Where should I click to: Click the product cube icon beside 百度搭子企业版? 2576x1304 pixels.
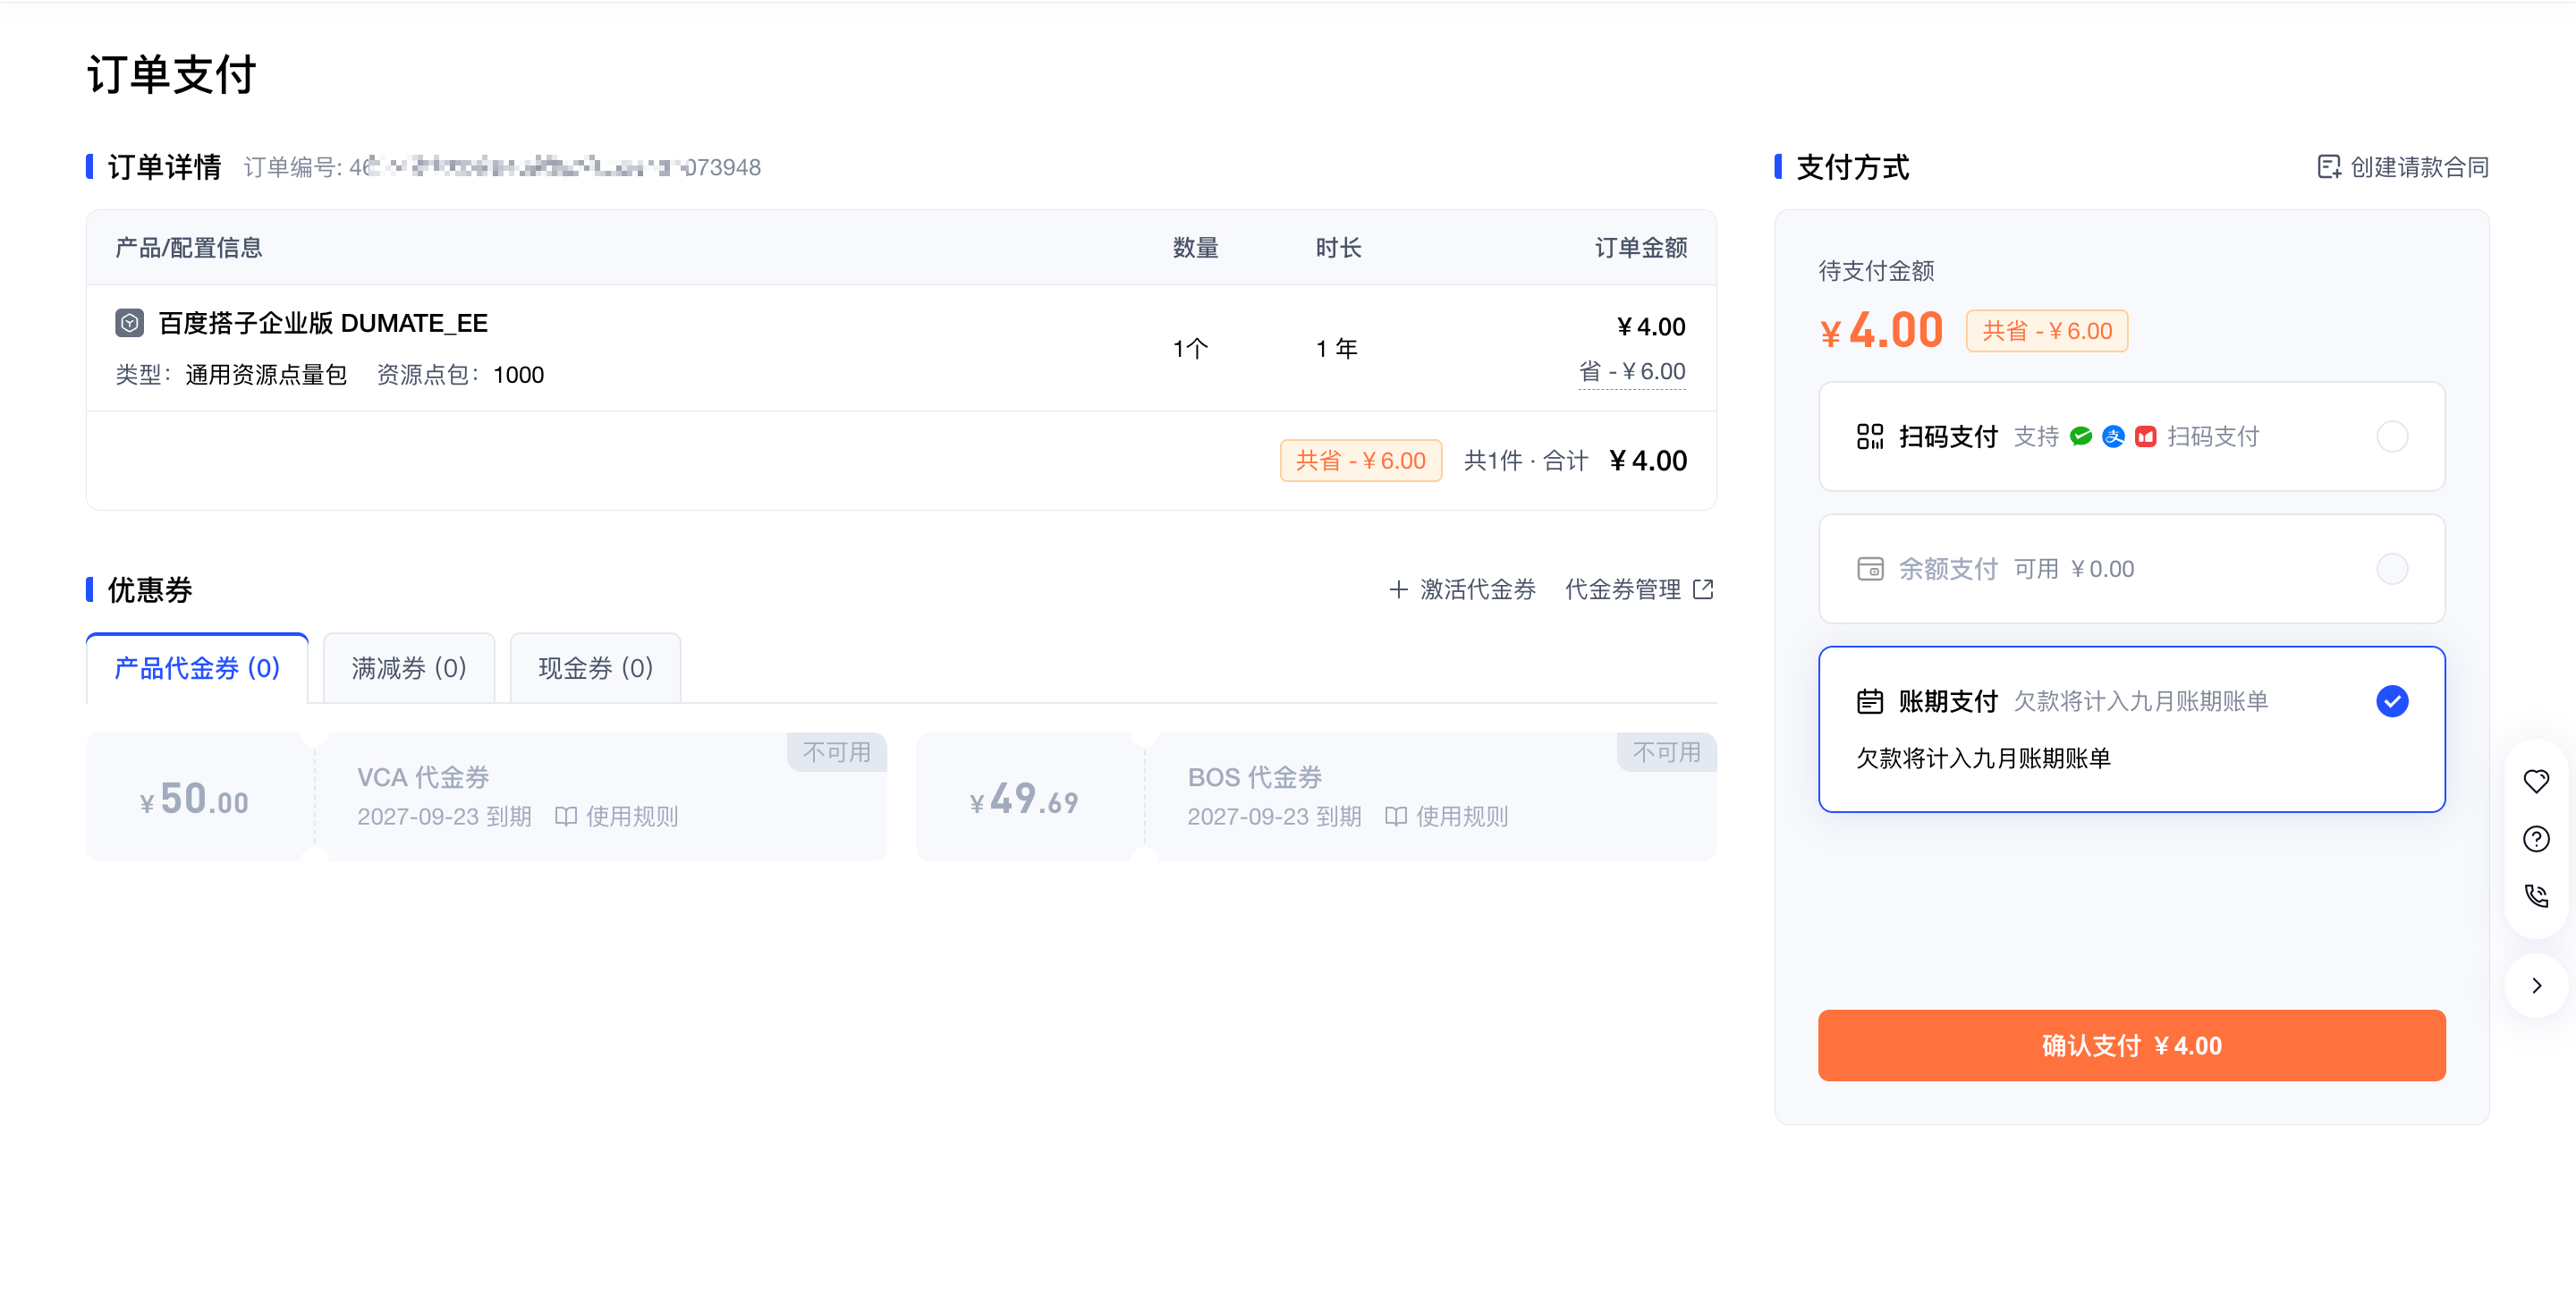(129, 323)
